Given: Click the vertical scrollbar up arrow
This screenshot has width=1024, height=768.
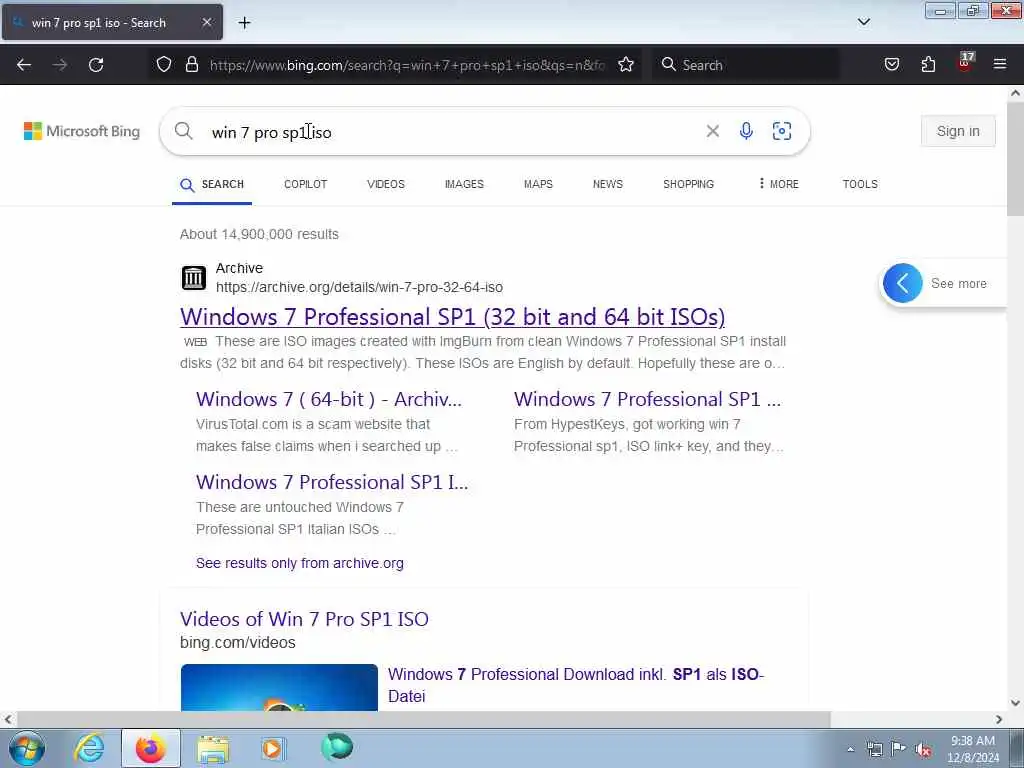Looking at the screenshot, I should click(x=1016, y=93).
